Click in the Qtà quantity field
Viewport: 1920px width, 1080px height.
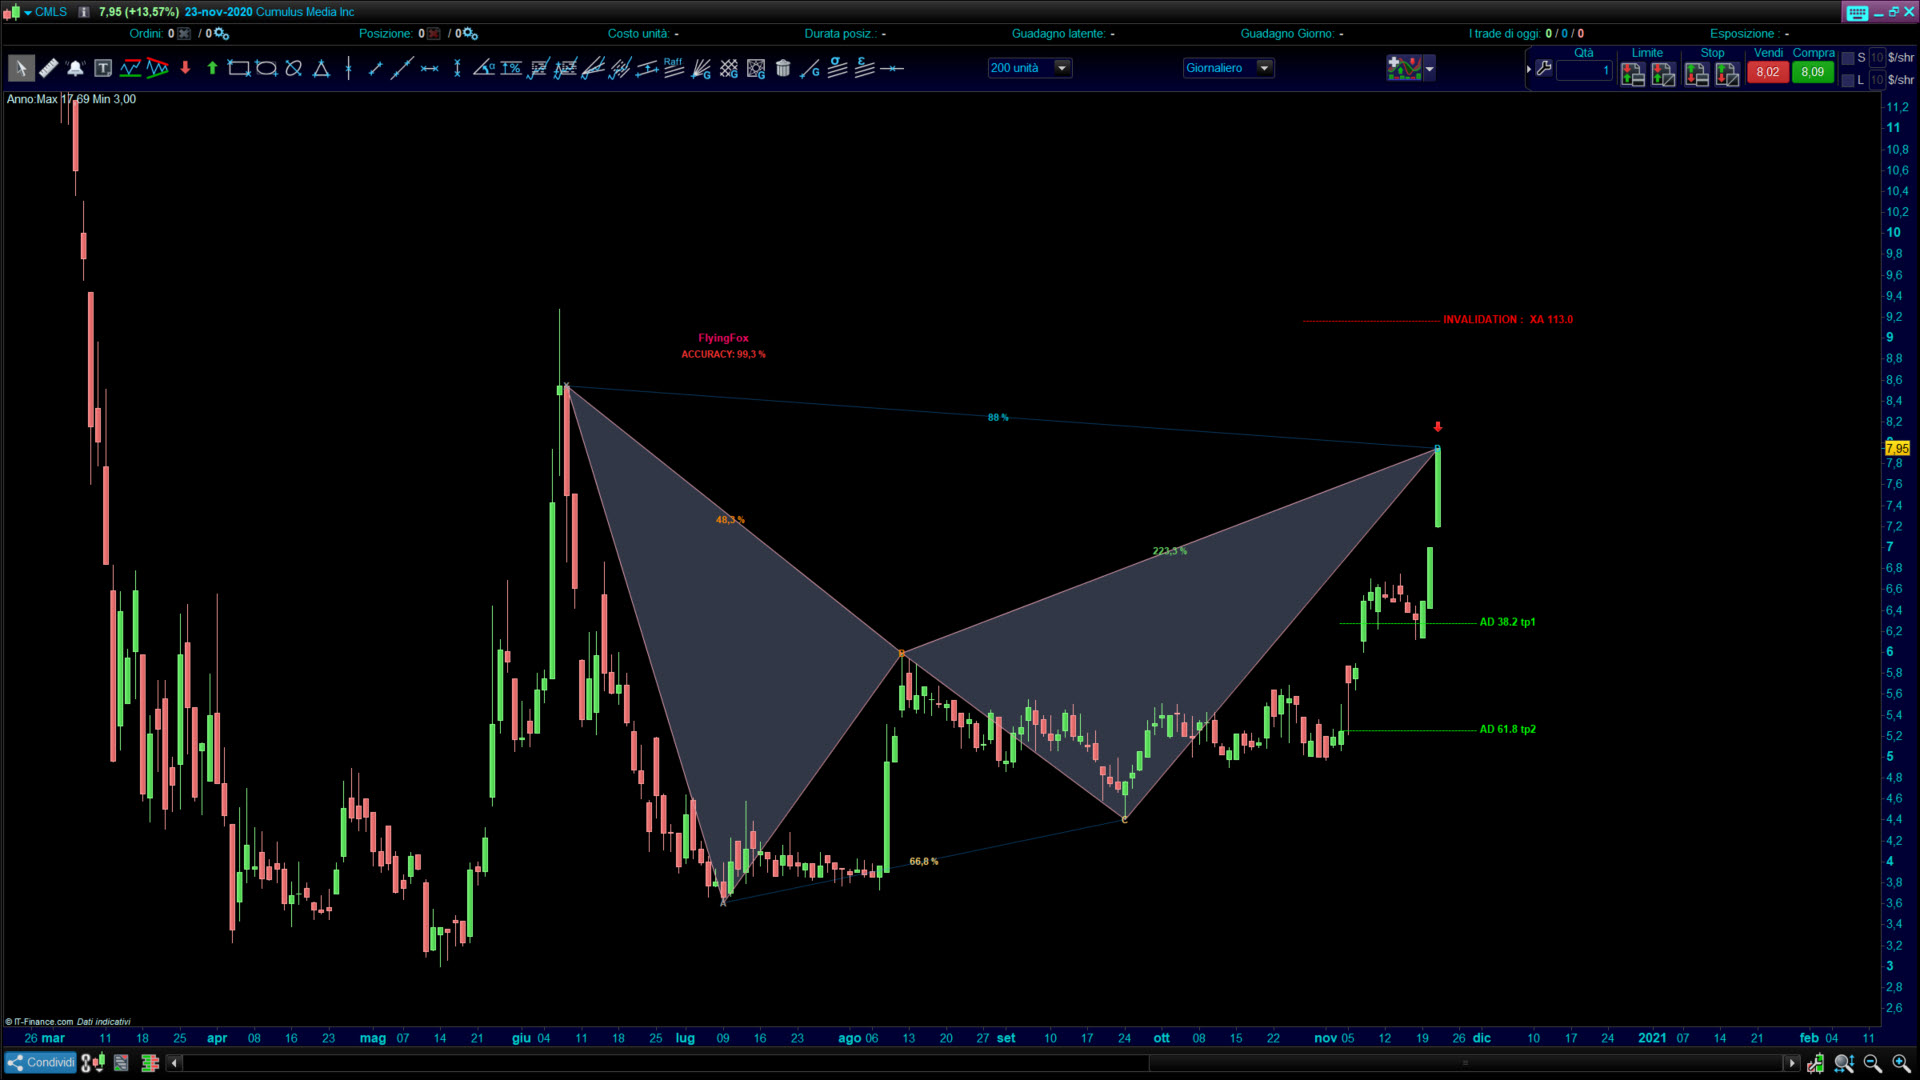tap(1584, 71)
